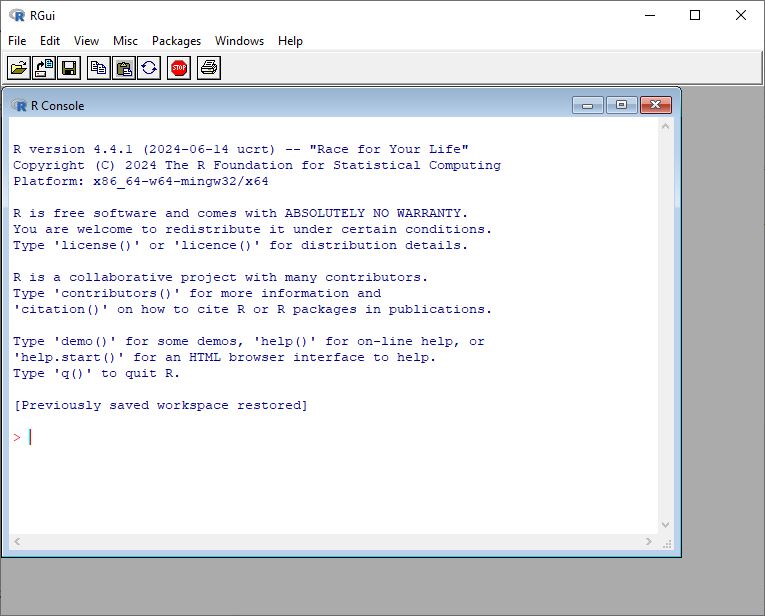Expand the View menu
The width and height of the screenshot is (765, 616).
click(86, 41)
